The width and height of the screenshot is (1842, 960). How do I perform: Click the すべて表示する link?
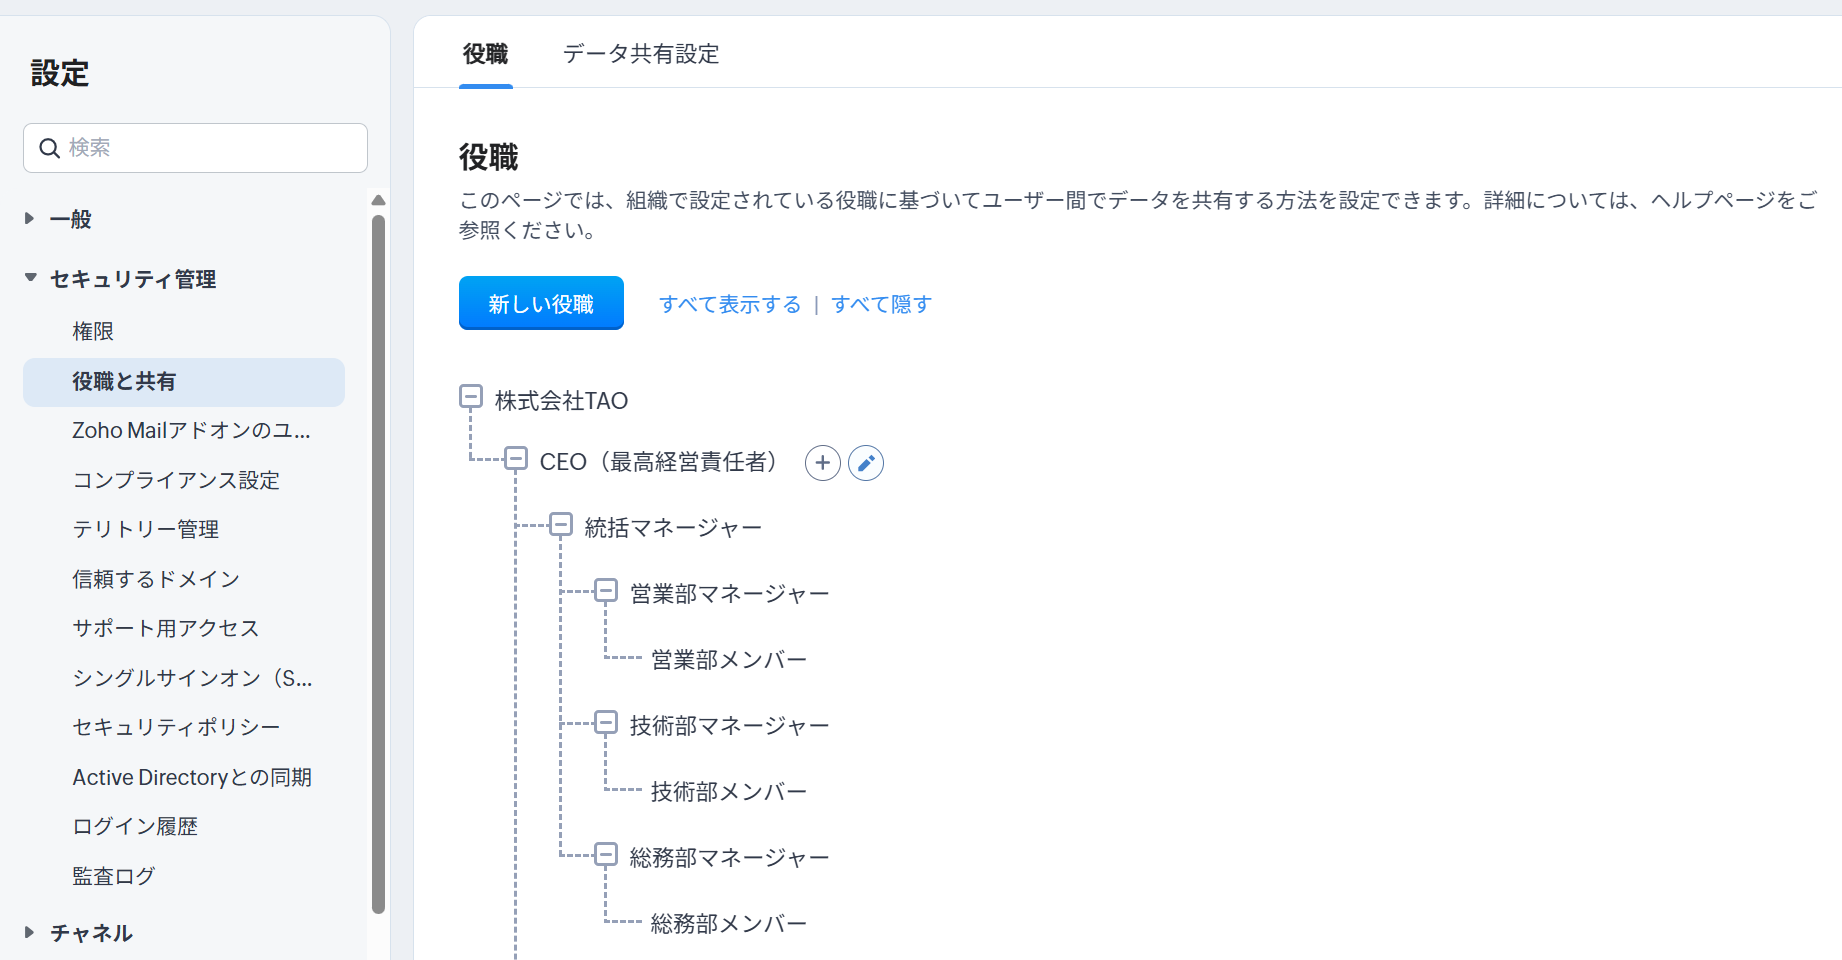pos(730,304)
